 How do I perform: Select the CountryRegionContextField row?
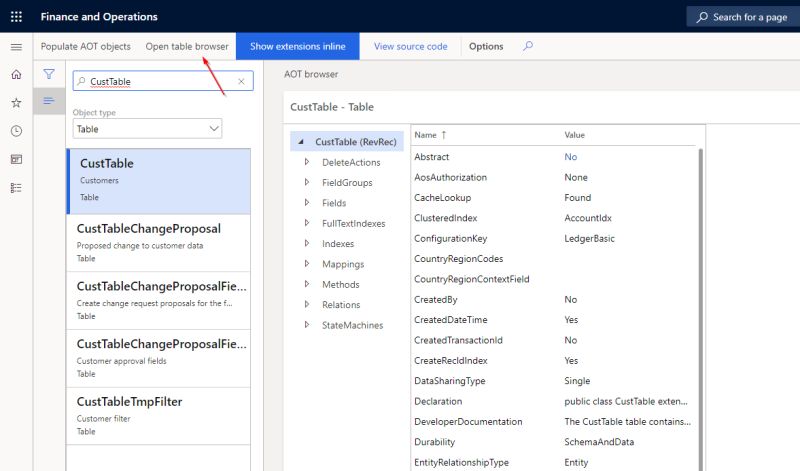554,279
